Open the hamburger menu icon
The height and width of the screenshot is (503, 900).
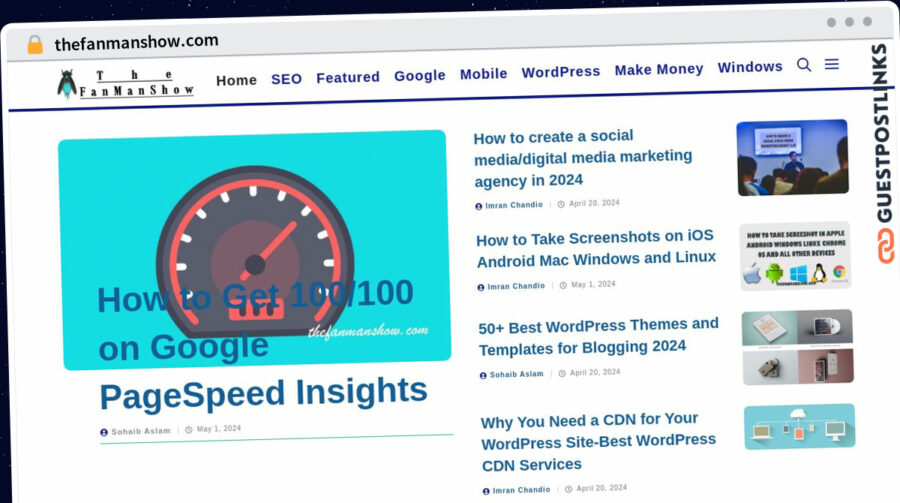pyautogui.click(x=832, y=64)
